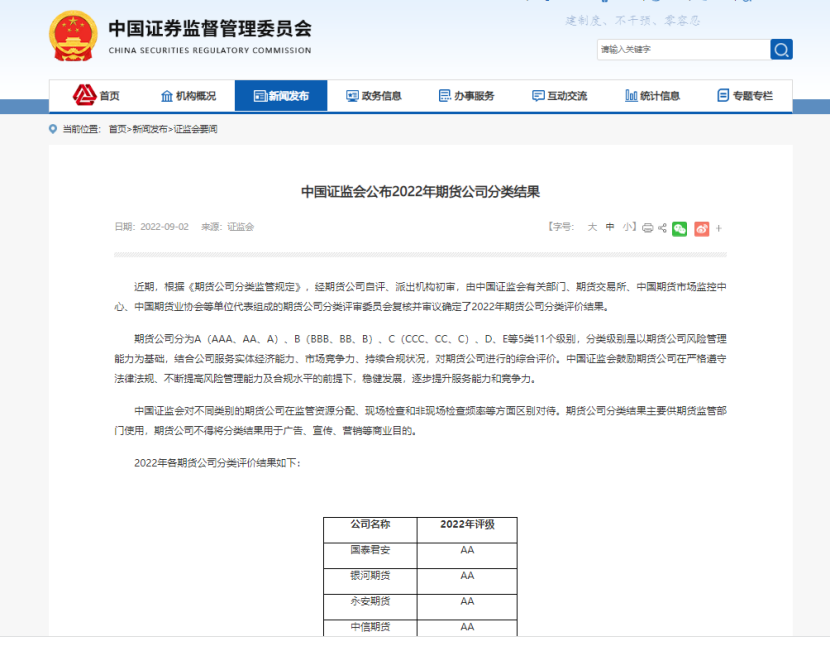This screenshot has height=646, width=830.
Task: Select the 新闻发布 navigation tab
Action: click(x=281, y=96)
